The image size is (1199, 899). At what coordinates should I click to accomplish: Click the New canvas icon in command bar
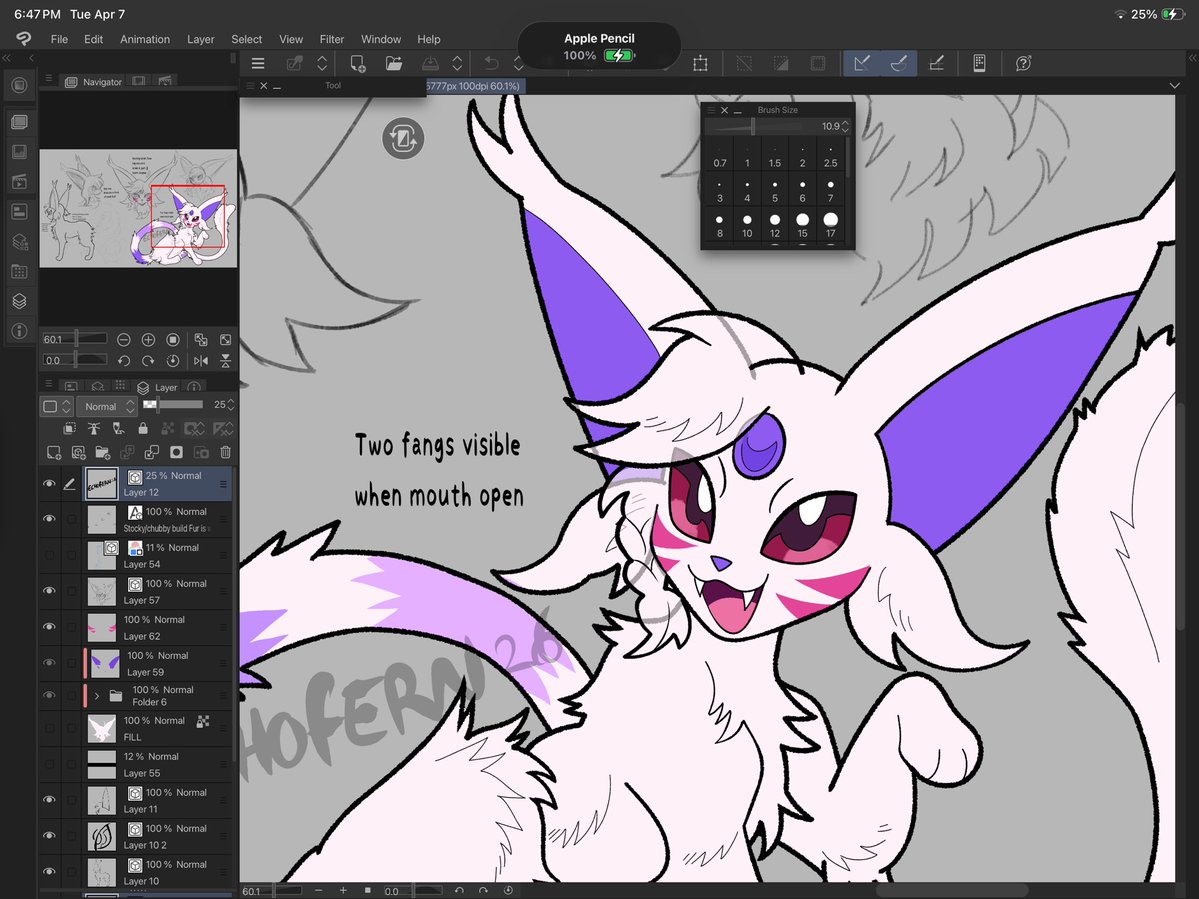[357, 63]
